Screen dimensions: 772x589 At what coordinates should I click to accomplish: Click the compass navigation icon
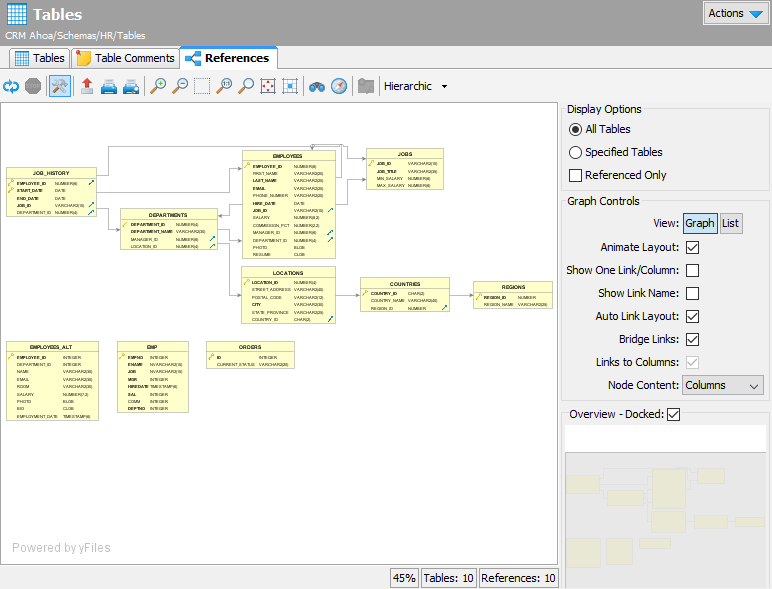(339, 86)
